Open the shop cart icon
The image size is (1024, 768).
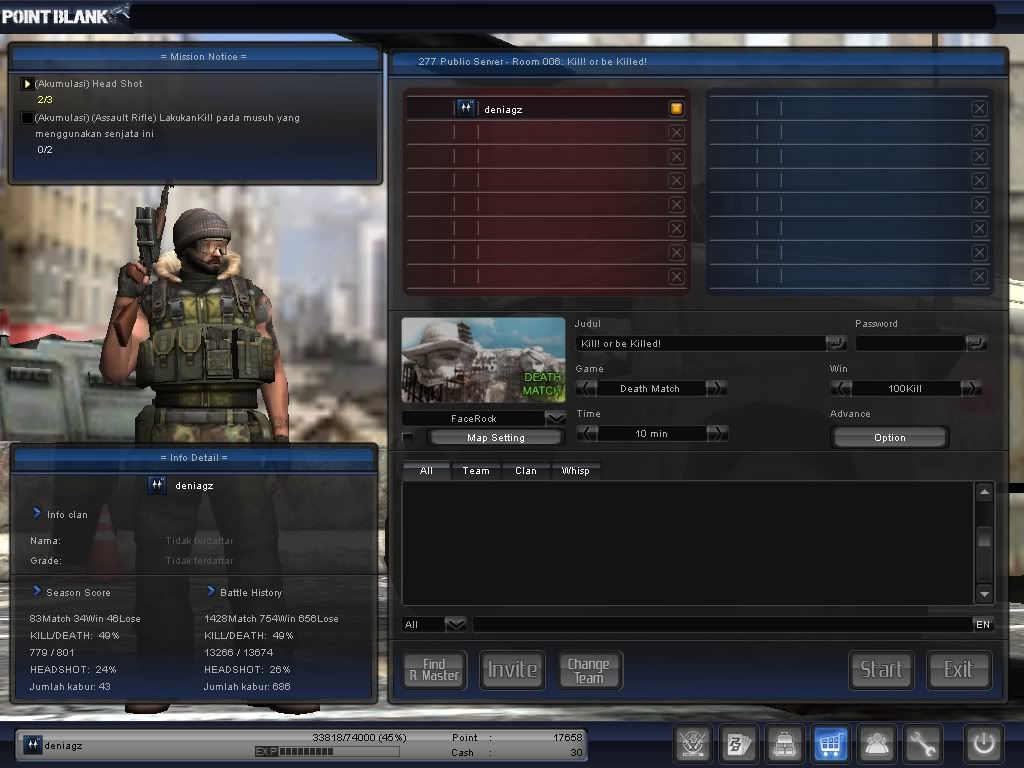pos(830,743)
